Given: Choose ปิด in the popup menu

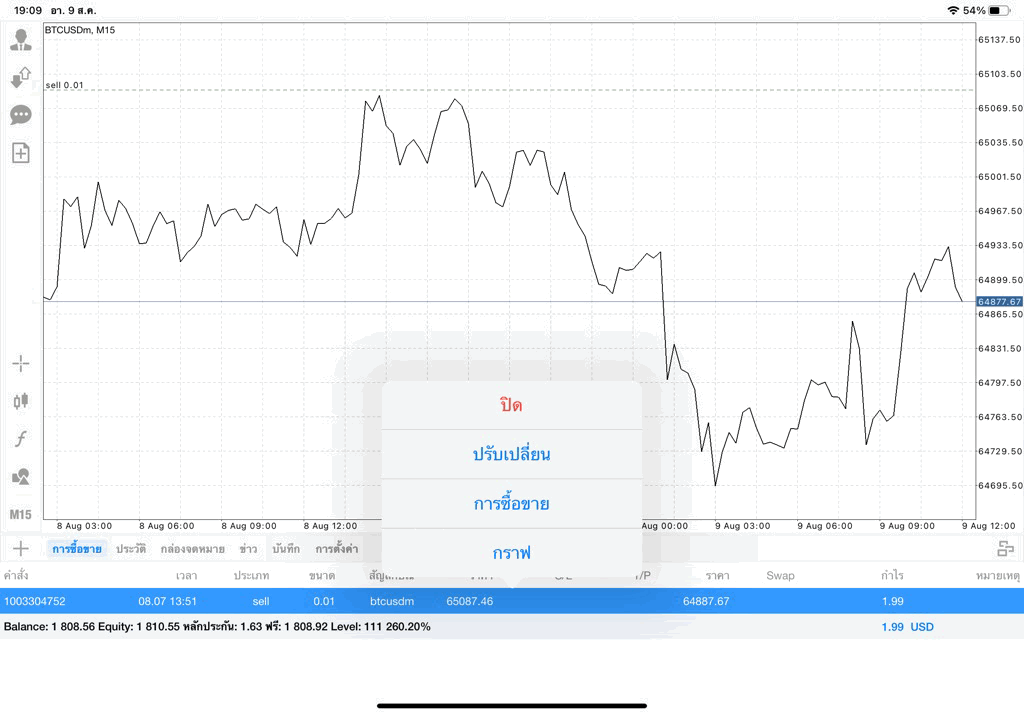Looking at the screenshot, I should pyautogui.click(x=511, y=405).
